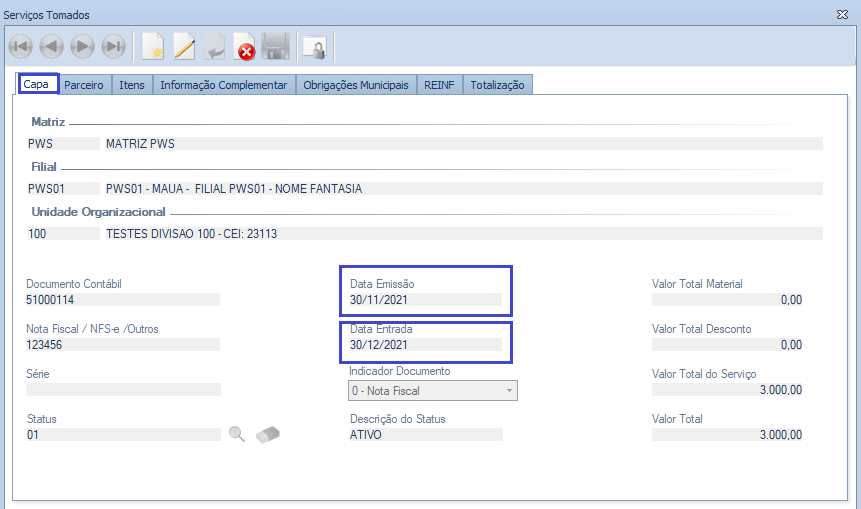861x509 pixels.
Task: Click the text MATRIZ PWS
Action: click(140, 143)
